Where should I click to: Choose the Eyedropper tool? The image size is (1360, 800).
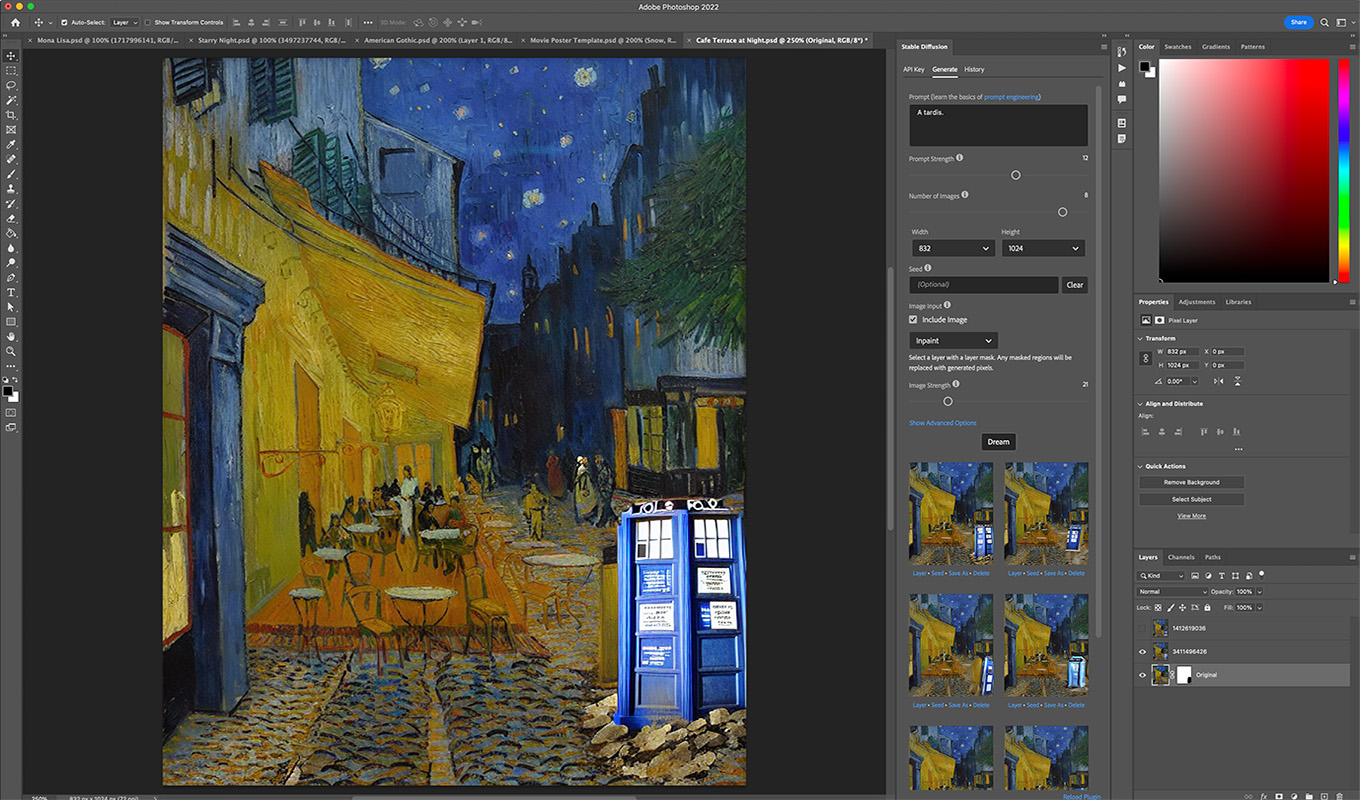point(11,145)
